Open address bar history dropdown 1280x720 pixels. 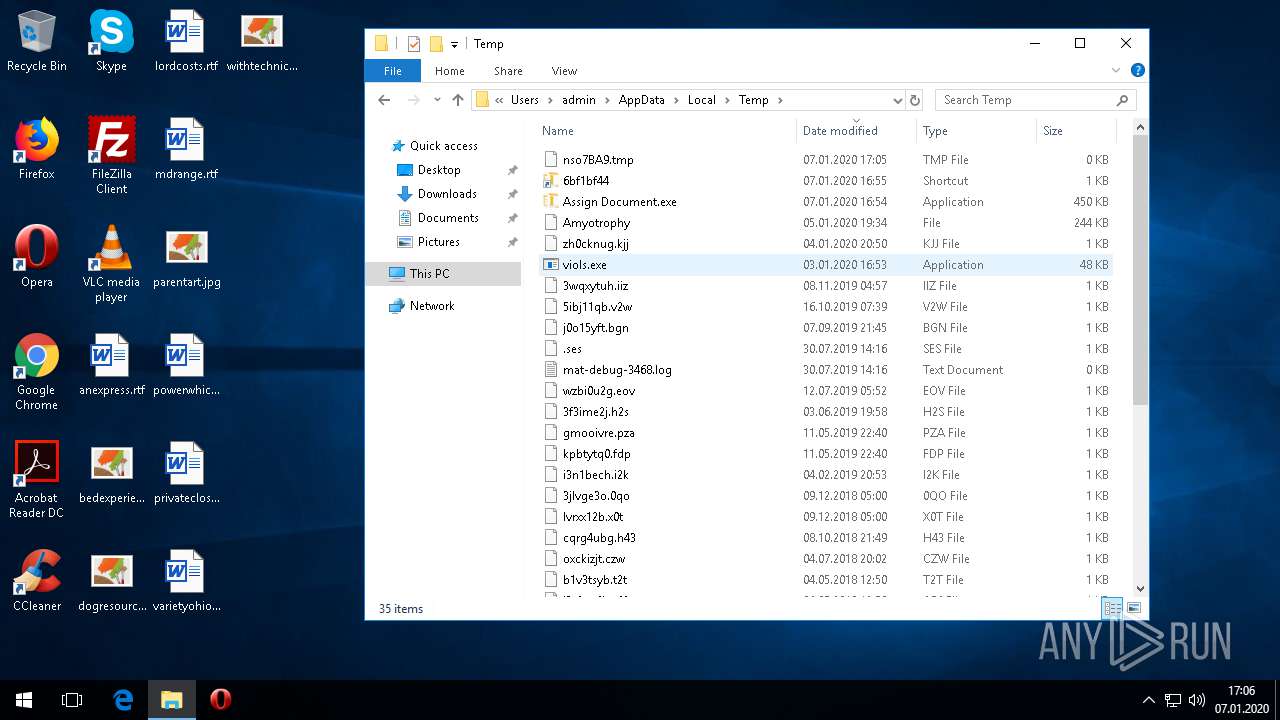point(897,100)
